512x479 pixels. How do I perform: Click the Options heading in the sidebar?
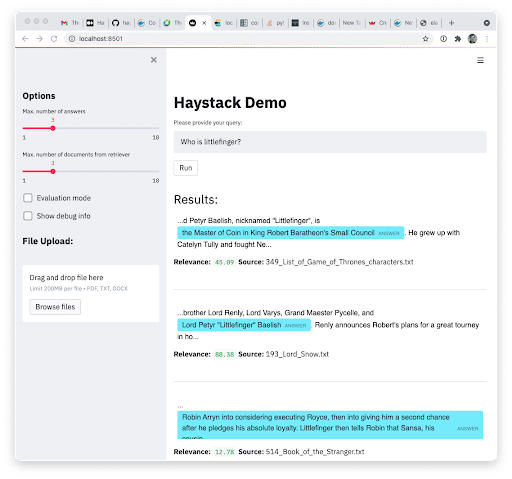click(x=39, y=96)
